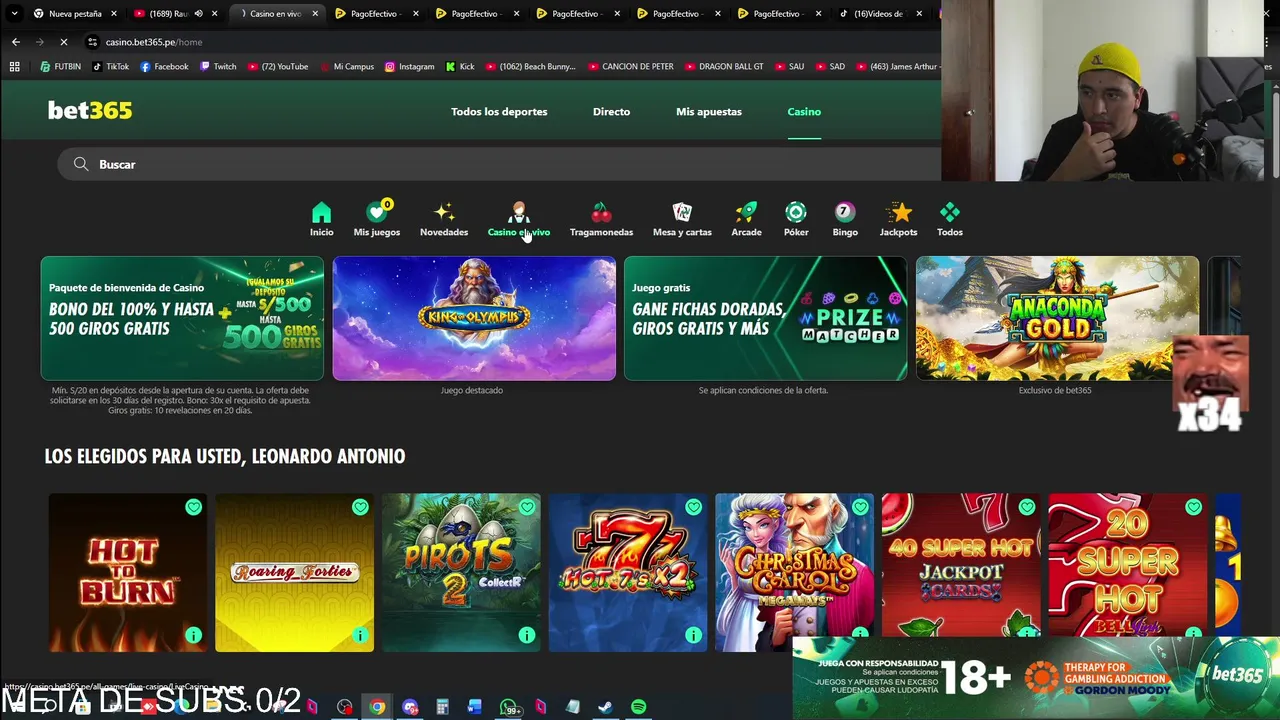This screenshot has width=1280, height=720.
Task: Open Word in the taskbar
Action: [x=475, y=707]
